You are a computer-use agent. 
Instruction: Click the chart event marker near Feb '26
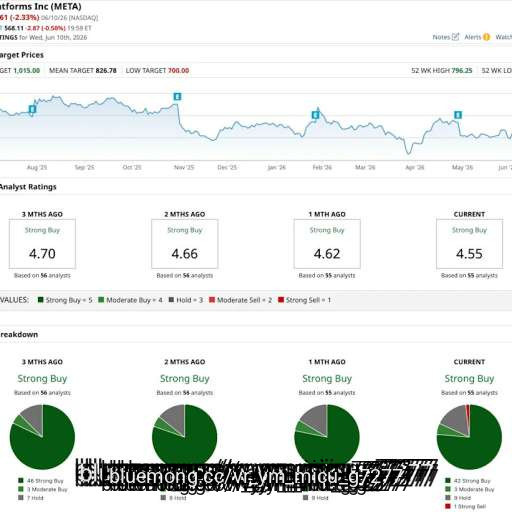pyautogui.click(x=315, y=115)
